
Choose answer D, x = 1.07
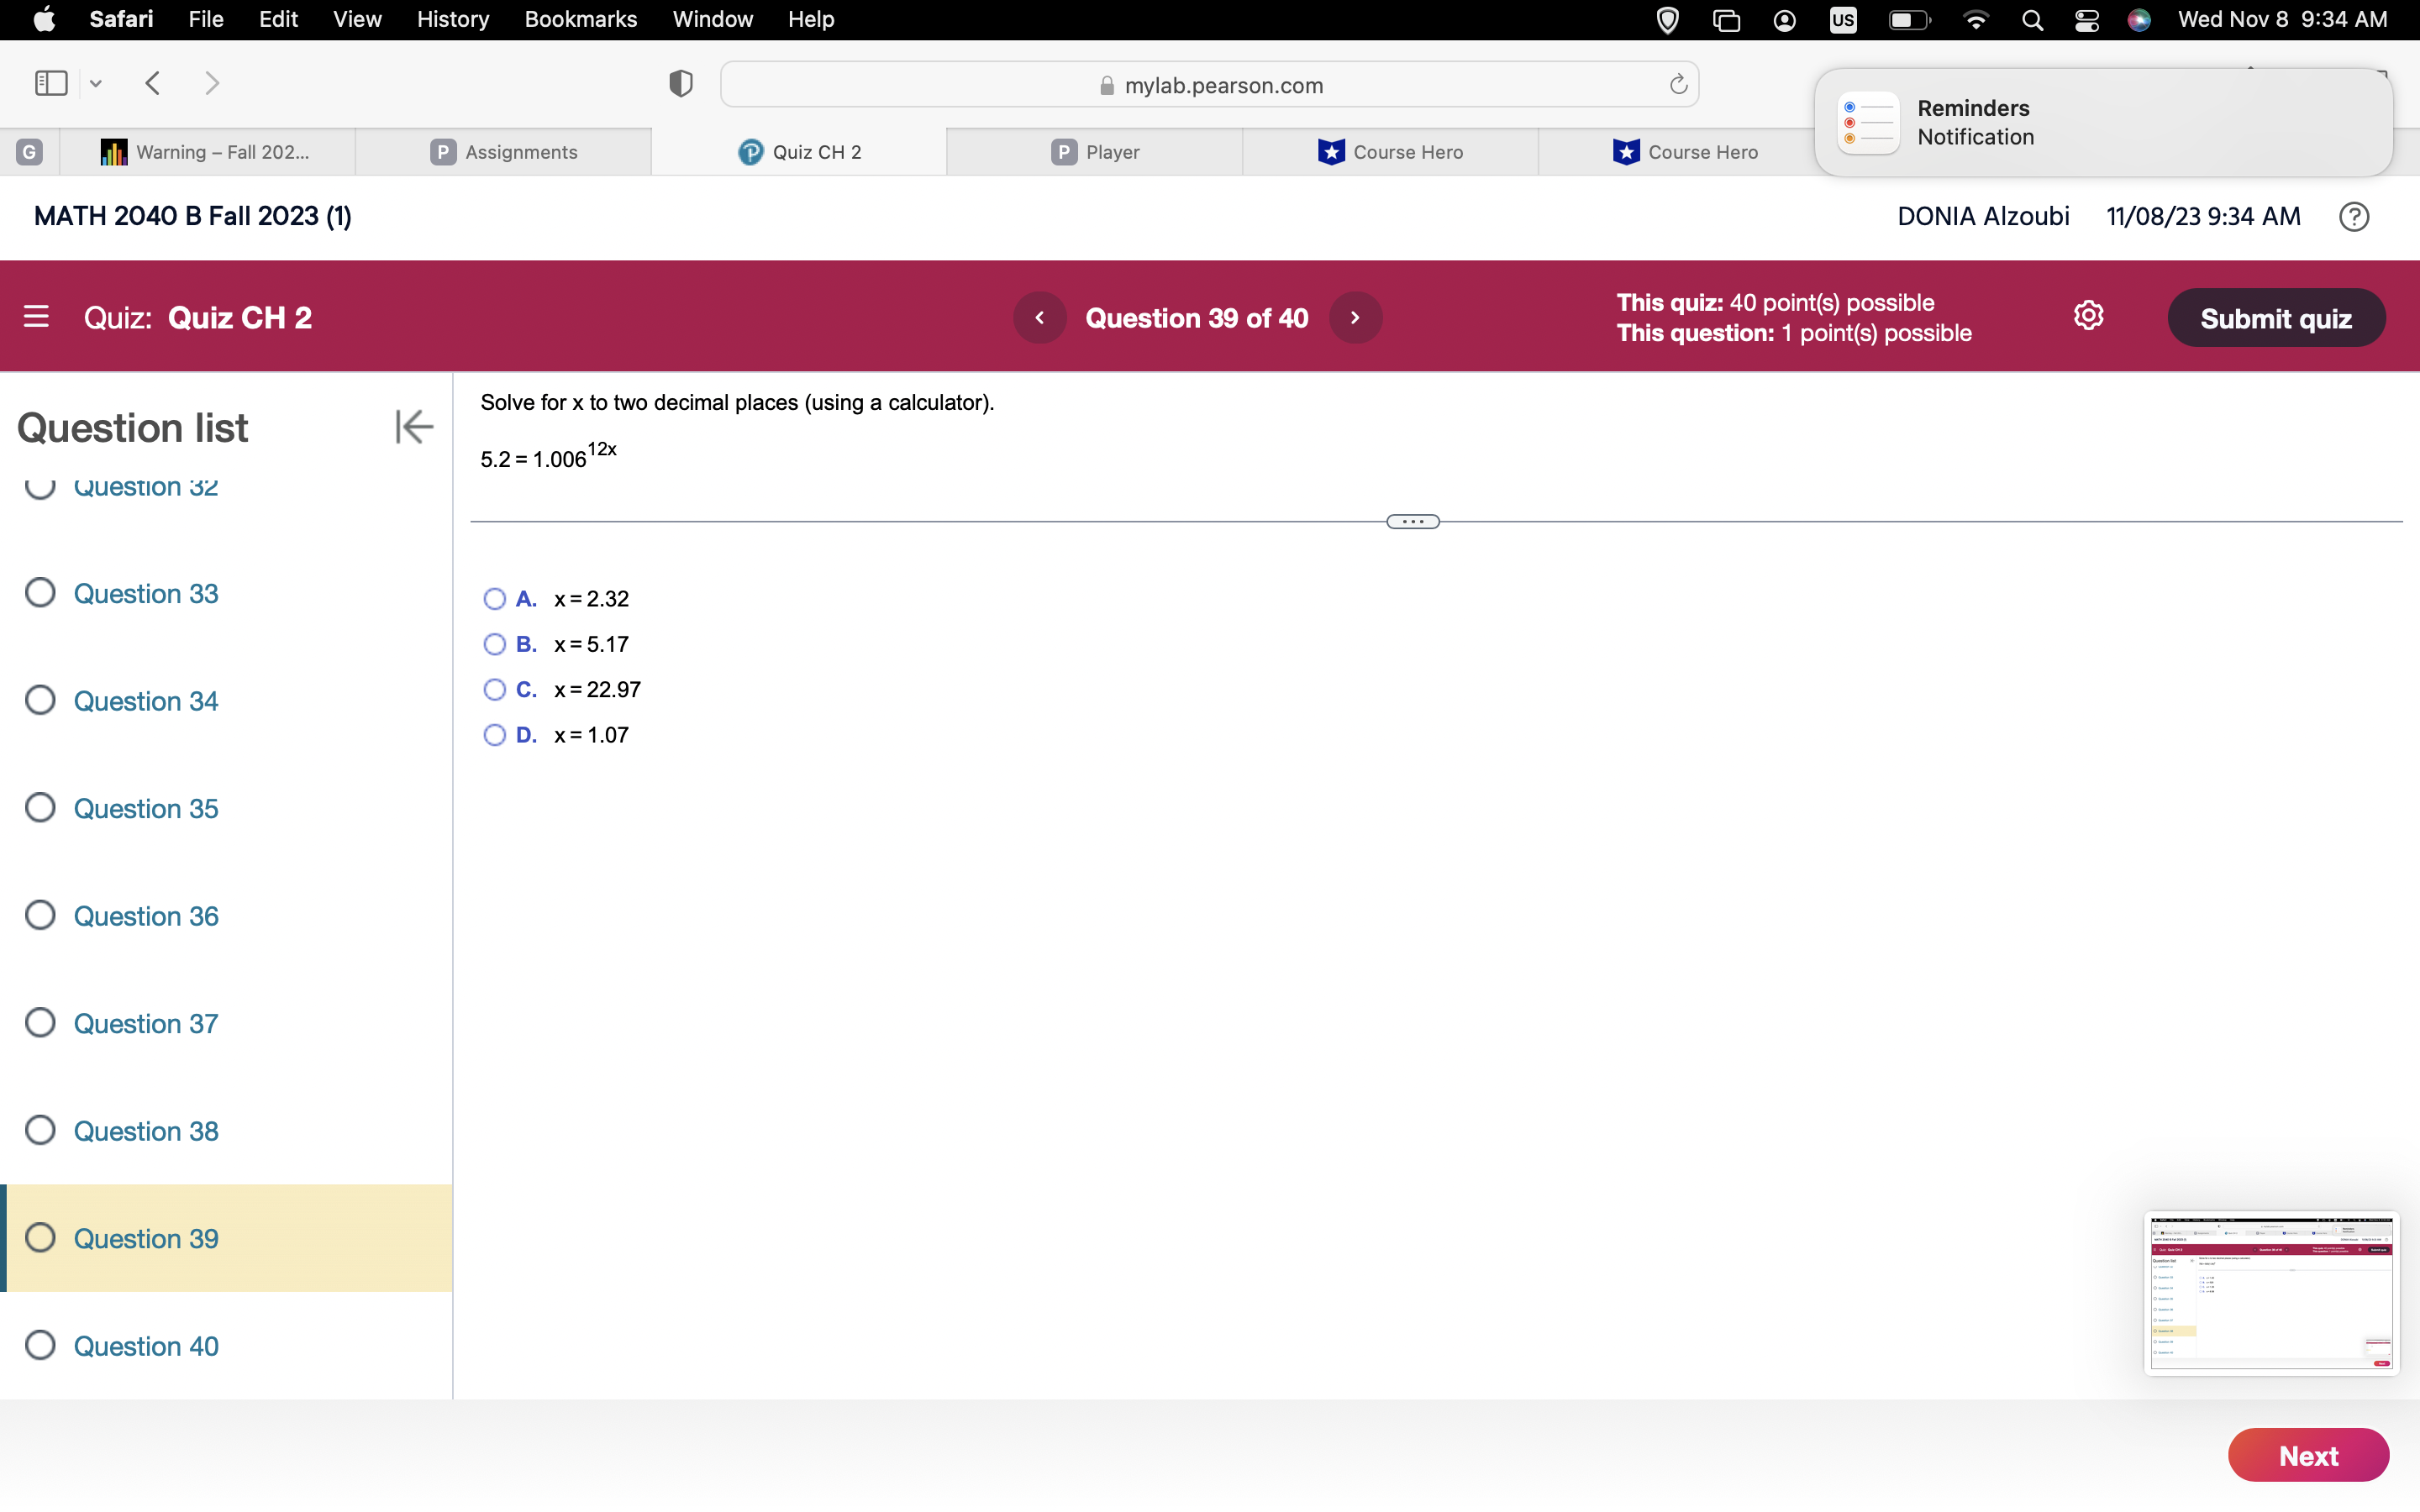click(x=494, y=735)
